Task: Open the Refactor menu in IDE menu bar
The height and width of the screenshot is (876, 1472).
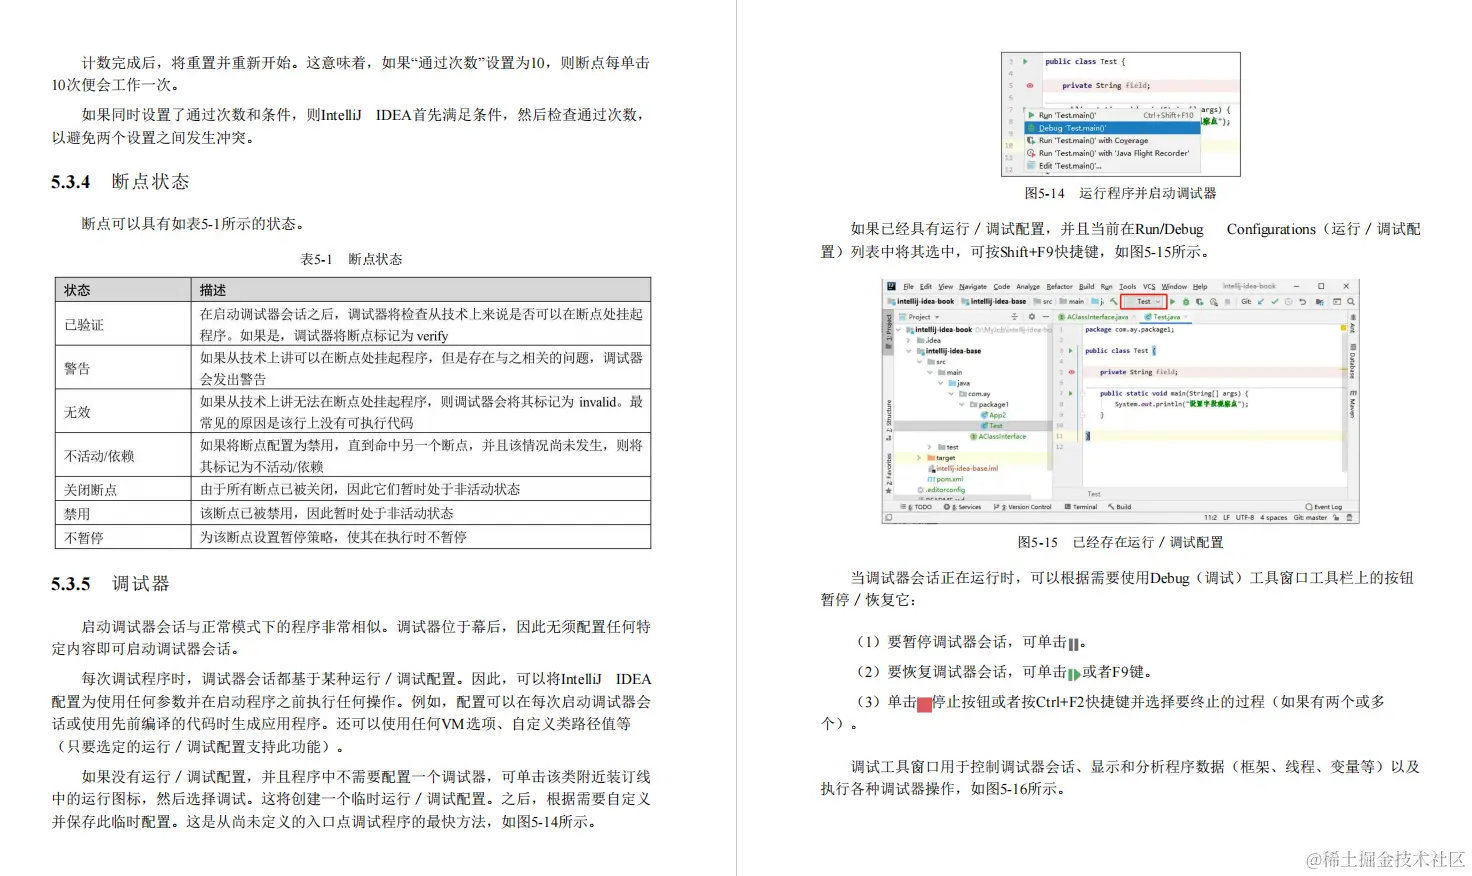Action: pyautogui.click(x=1059, y=287)
